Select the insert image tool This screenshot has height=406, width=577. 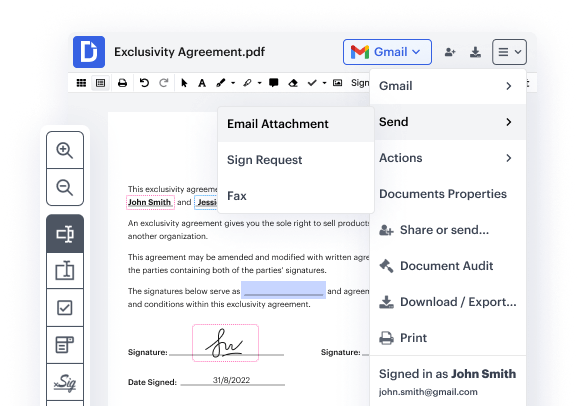337,83
